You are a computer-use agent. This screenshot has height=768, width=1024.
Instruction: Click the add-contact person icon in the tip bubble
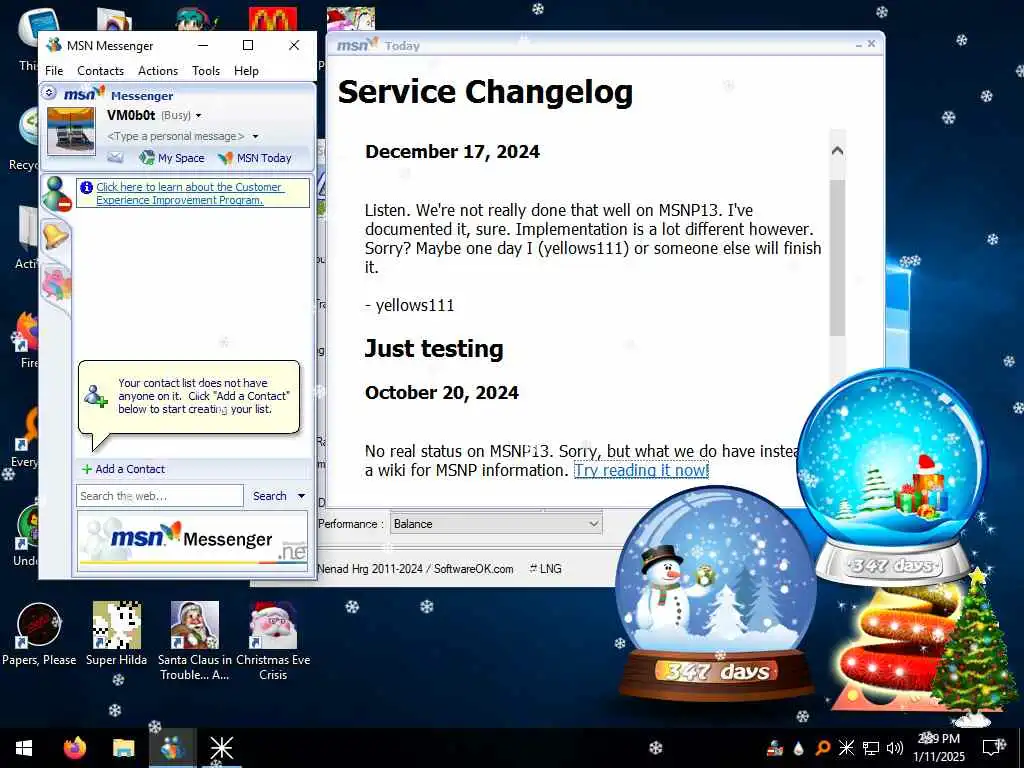click(96, 396)
